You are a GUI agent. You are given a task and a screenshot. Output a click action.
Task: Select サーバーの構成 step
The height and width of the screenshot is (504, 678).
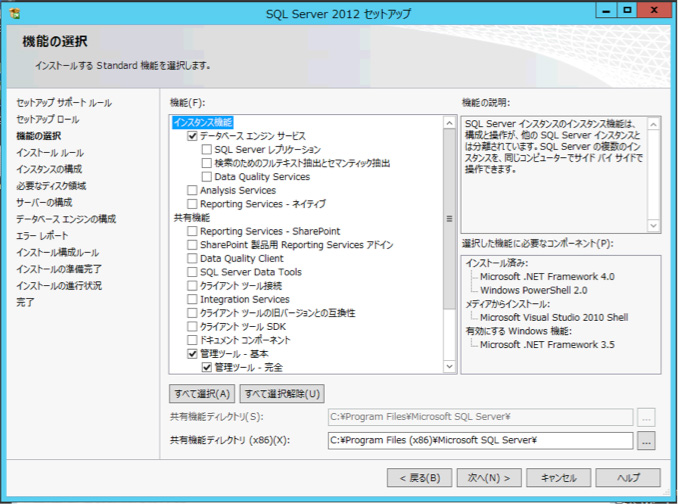click(x=45, y=202)
